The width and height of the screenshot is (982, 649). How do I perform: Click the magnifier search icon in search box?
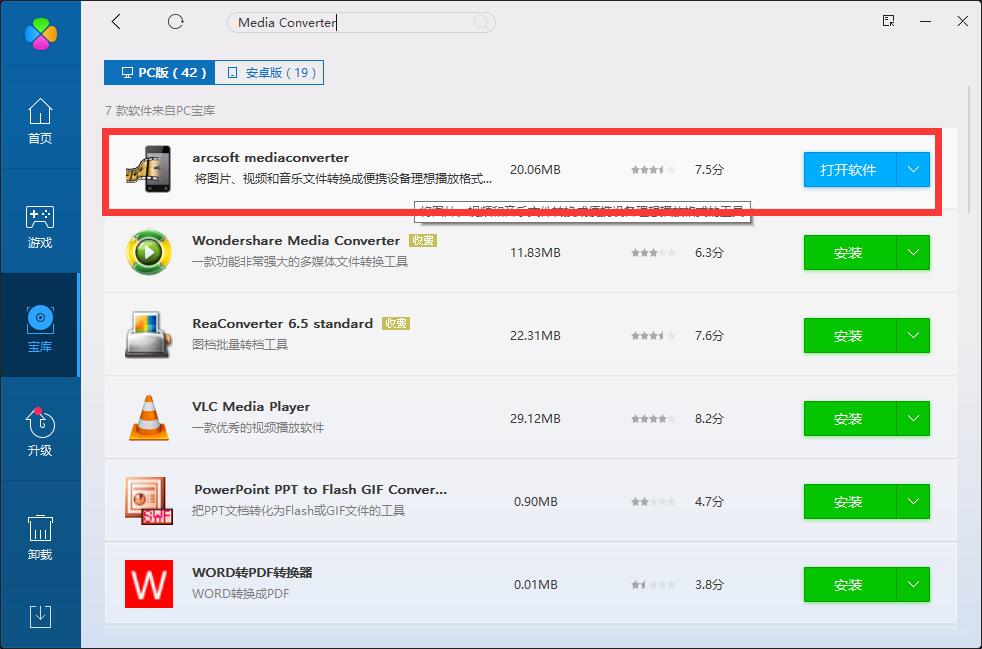coord(480,23)
